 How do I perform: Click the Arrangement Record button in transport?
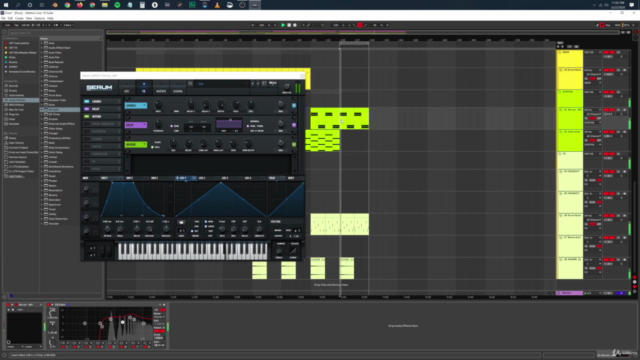click(295, 25)
